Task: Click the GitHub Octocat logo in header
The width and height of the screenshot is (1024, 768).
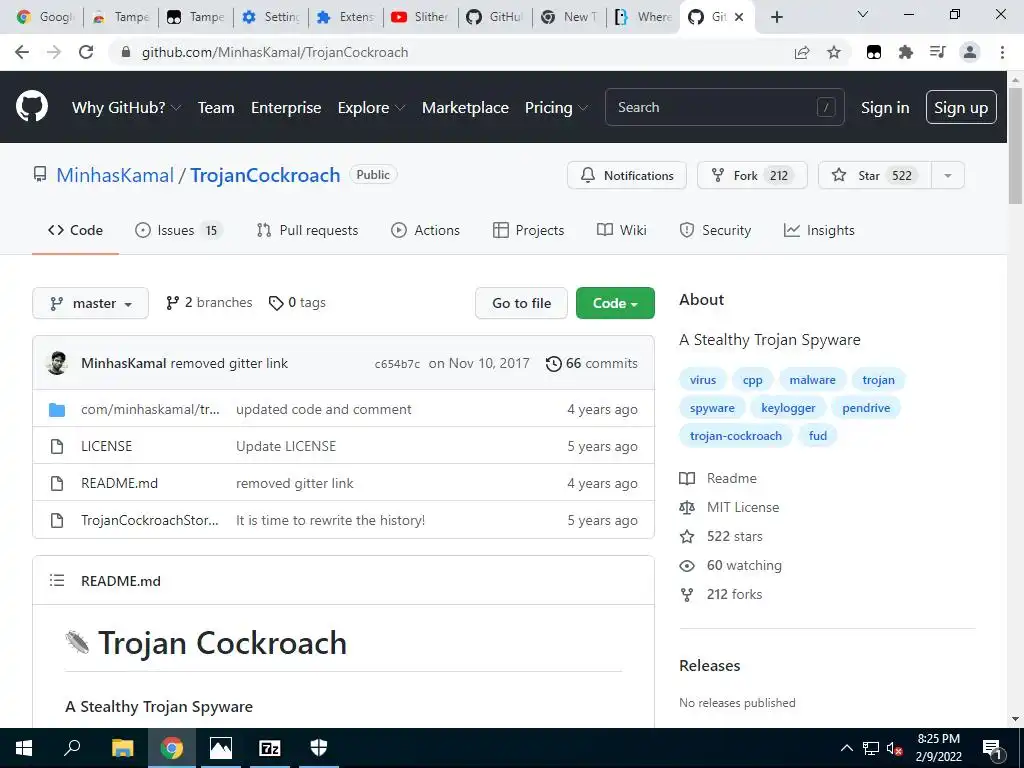Action: point(31,107)
